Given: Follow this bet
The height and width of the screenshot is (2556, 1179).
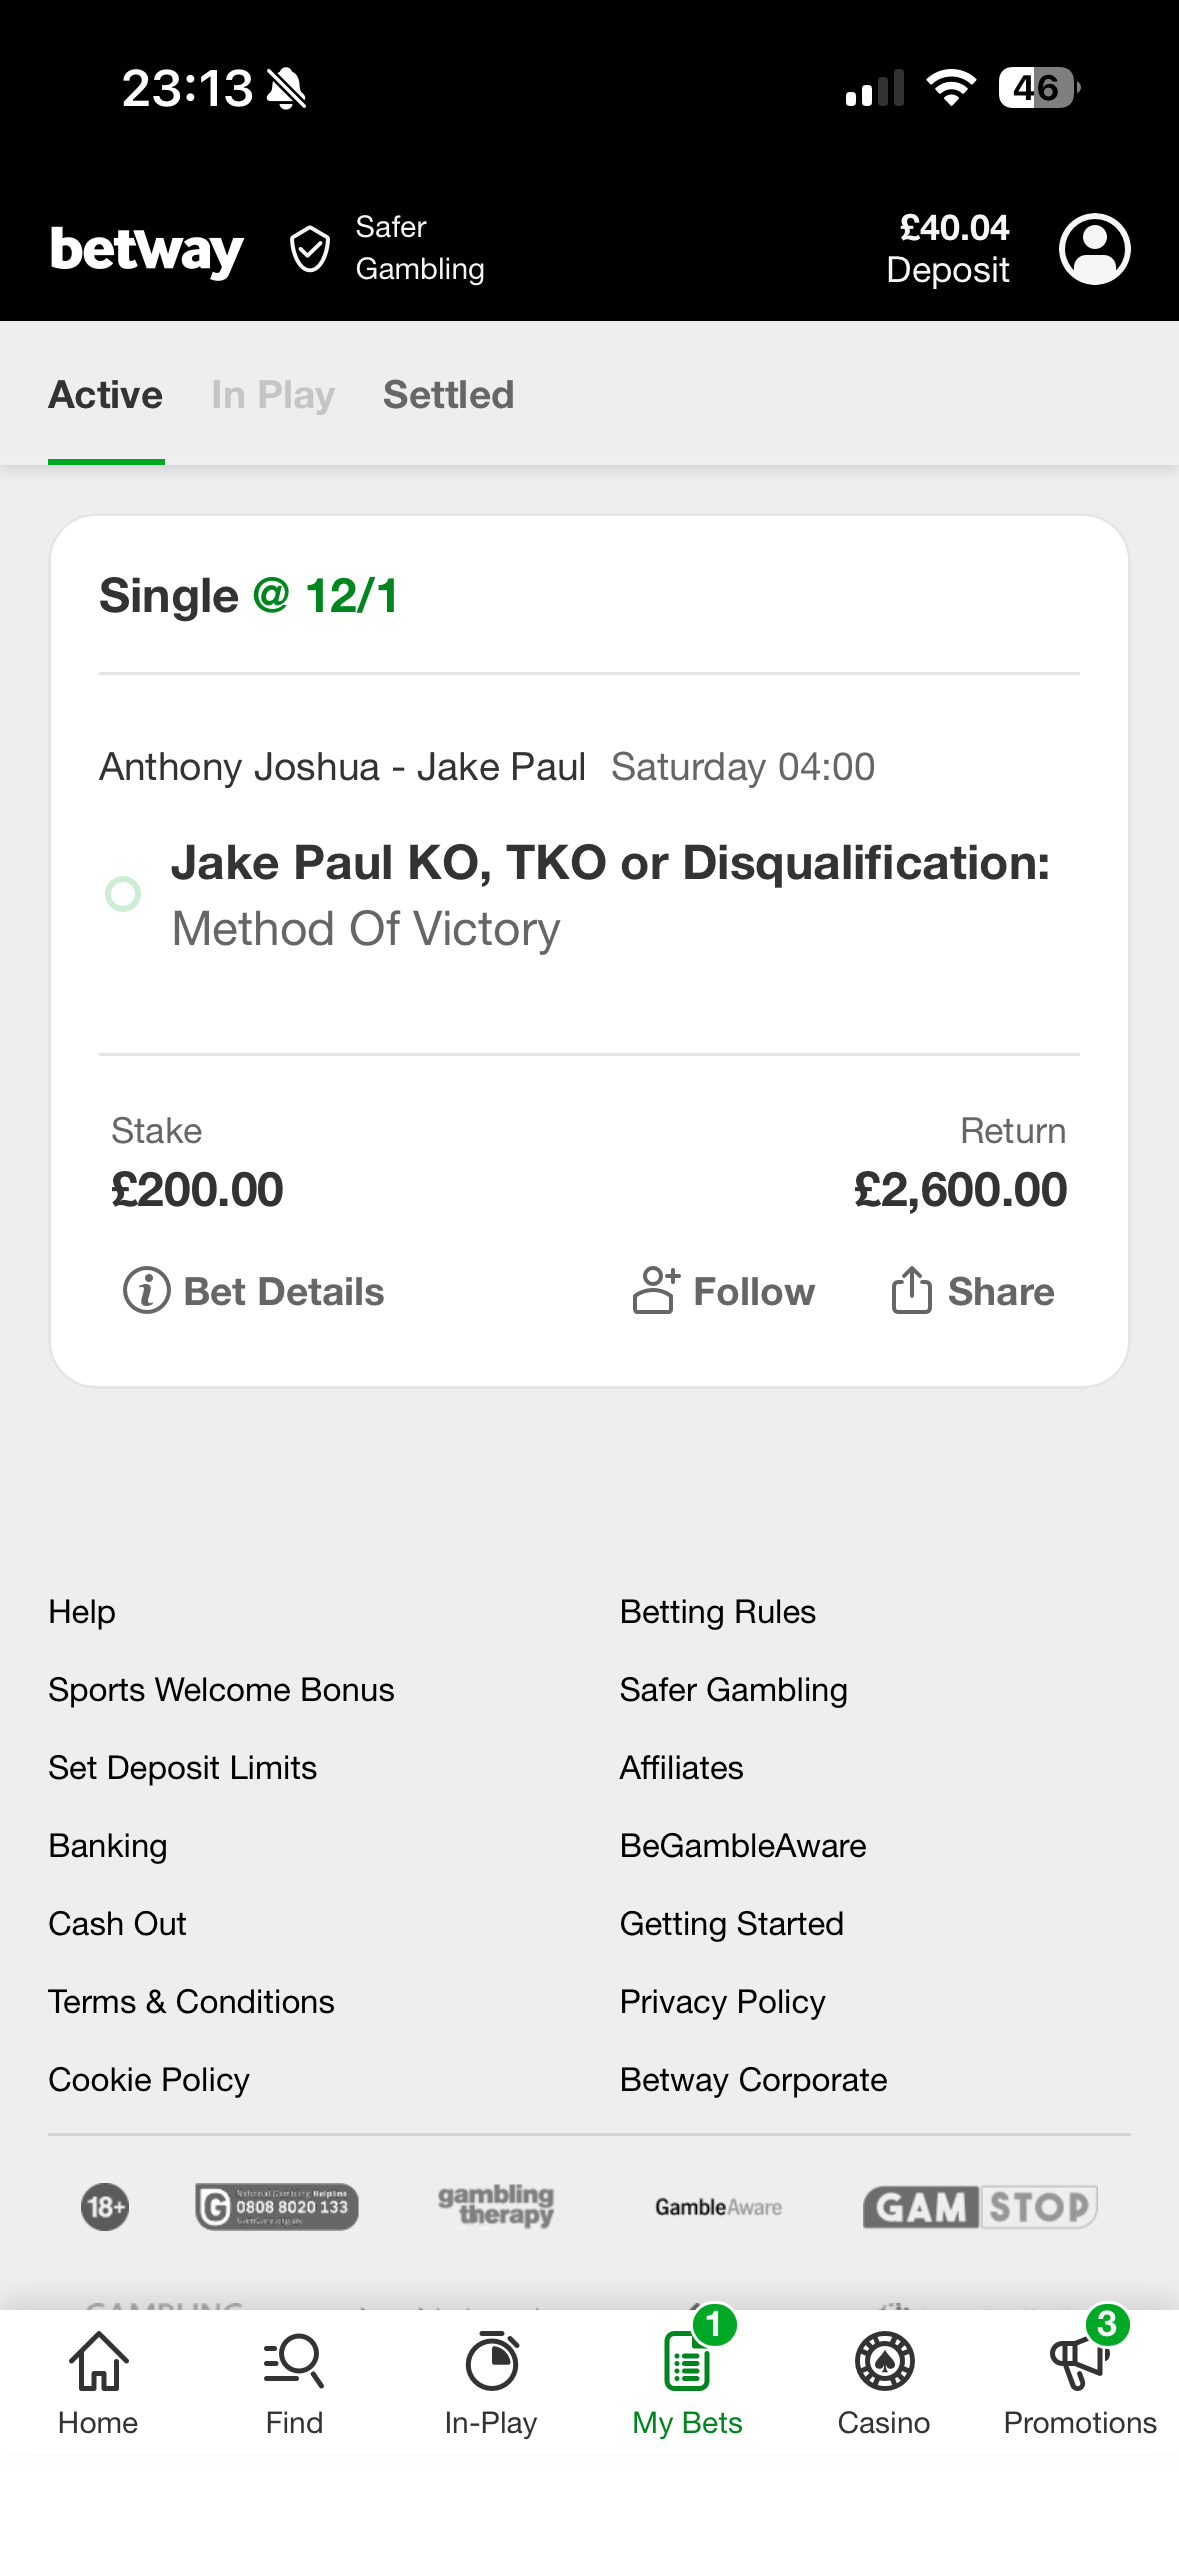Looking at the screenshot, I should tap(724, 1291).
